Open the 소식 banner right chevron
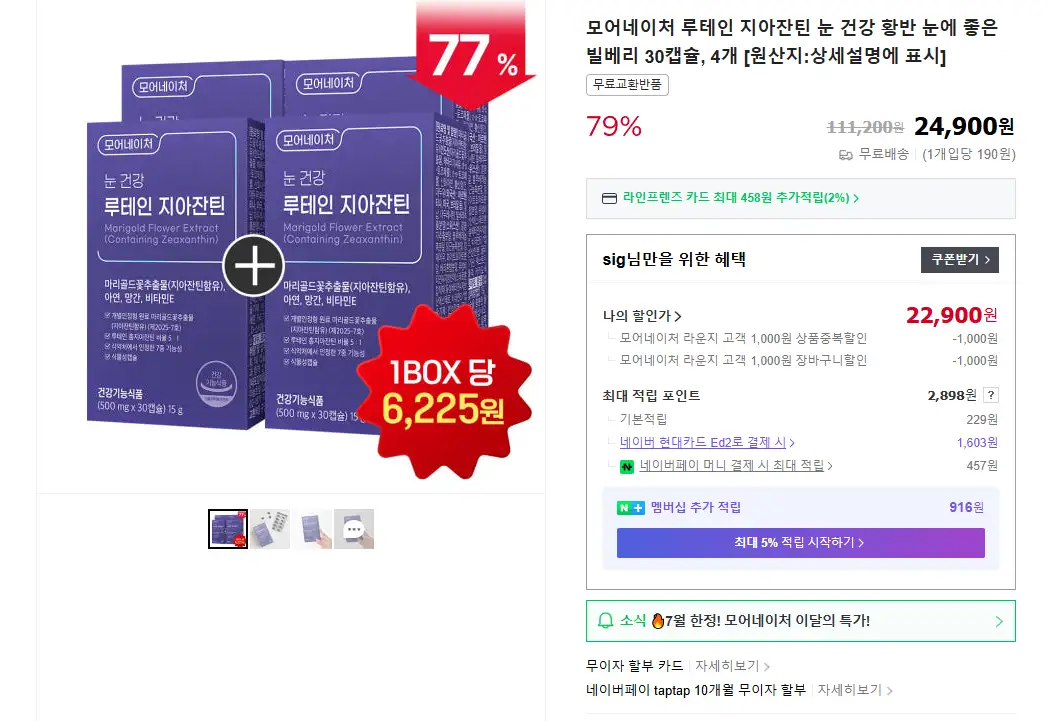This screenshot has width=1049, height=721. click(999, 621)
